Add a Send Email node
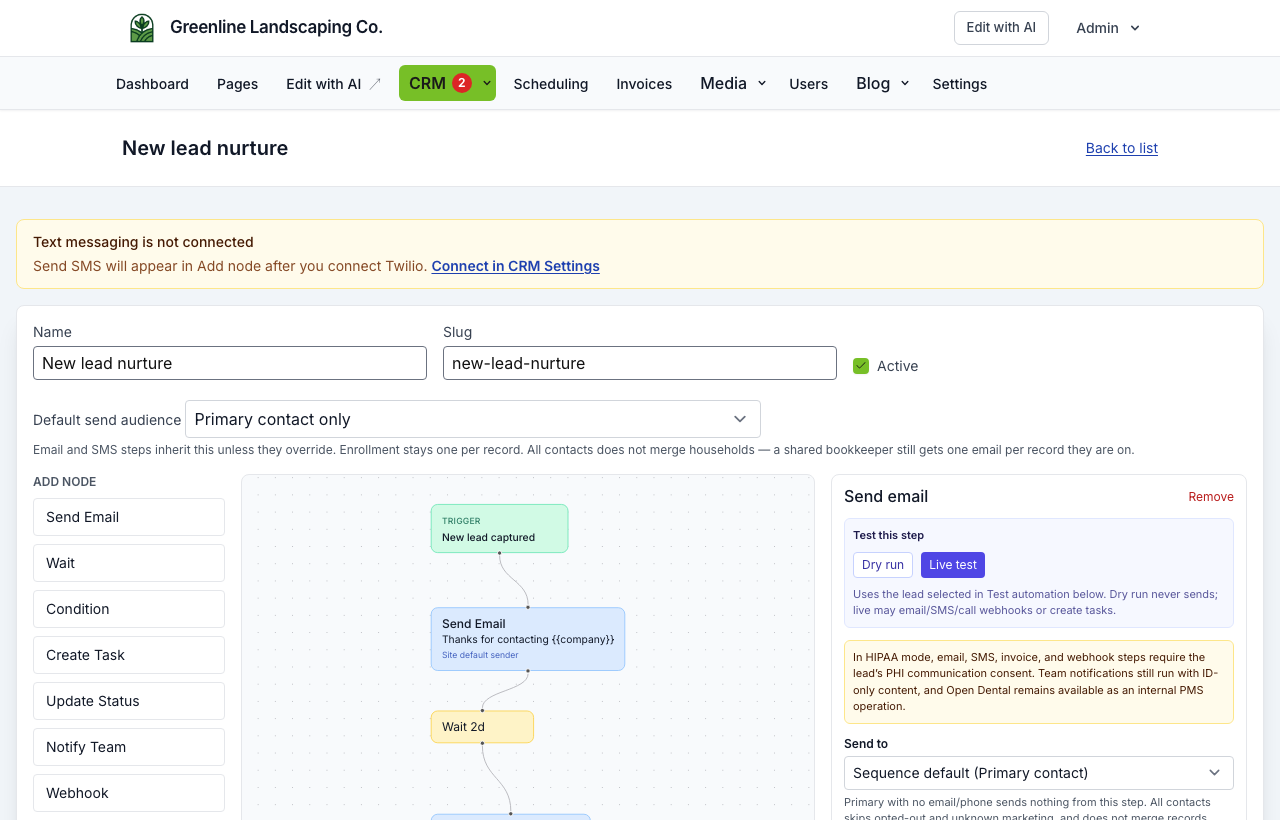The width and height of the screenshot is (1280, 820). coord(129,517)
